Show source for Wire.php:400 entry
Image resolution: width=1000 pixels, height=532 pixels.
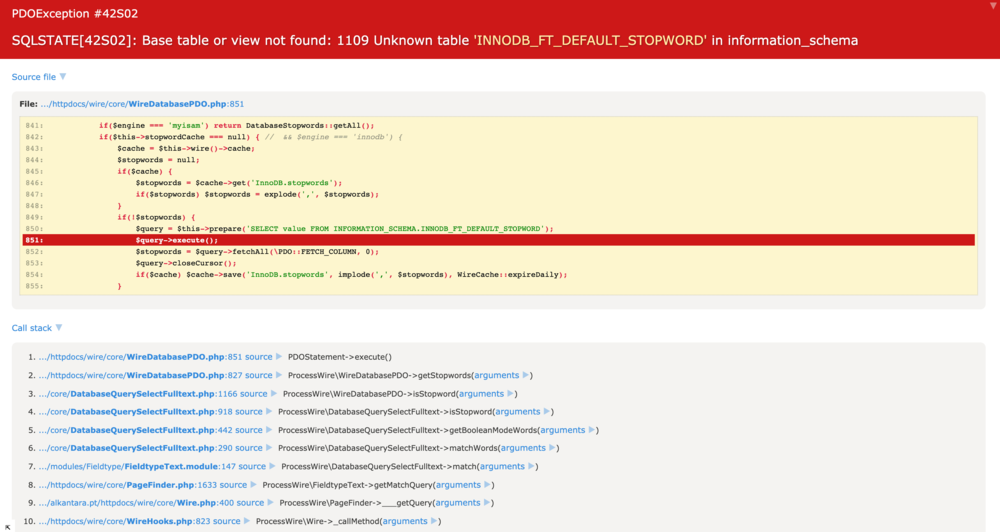pos(251,503)
